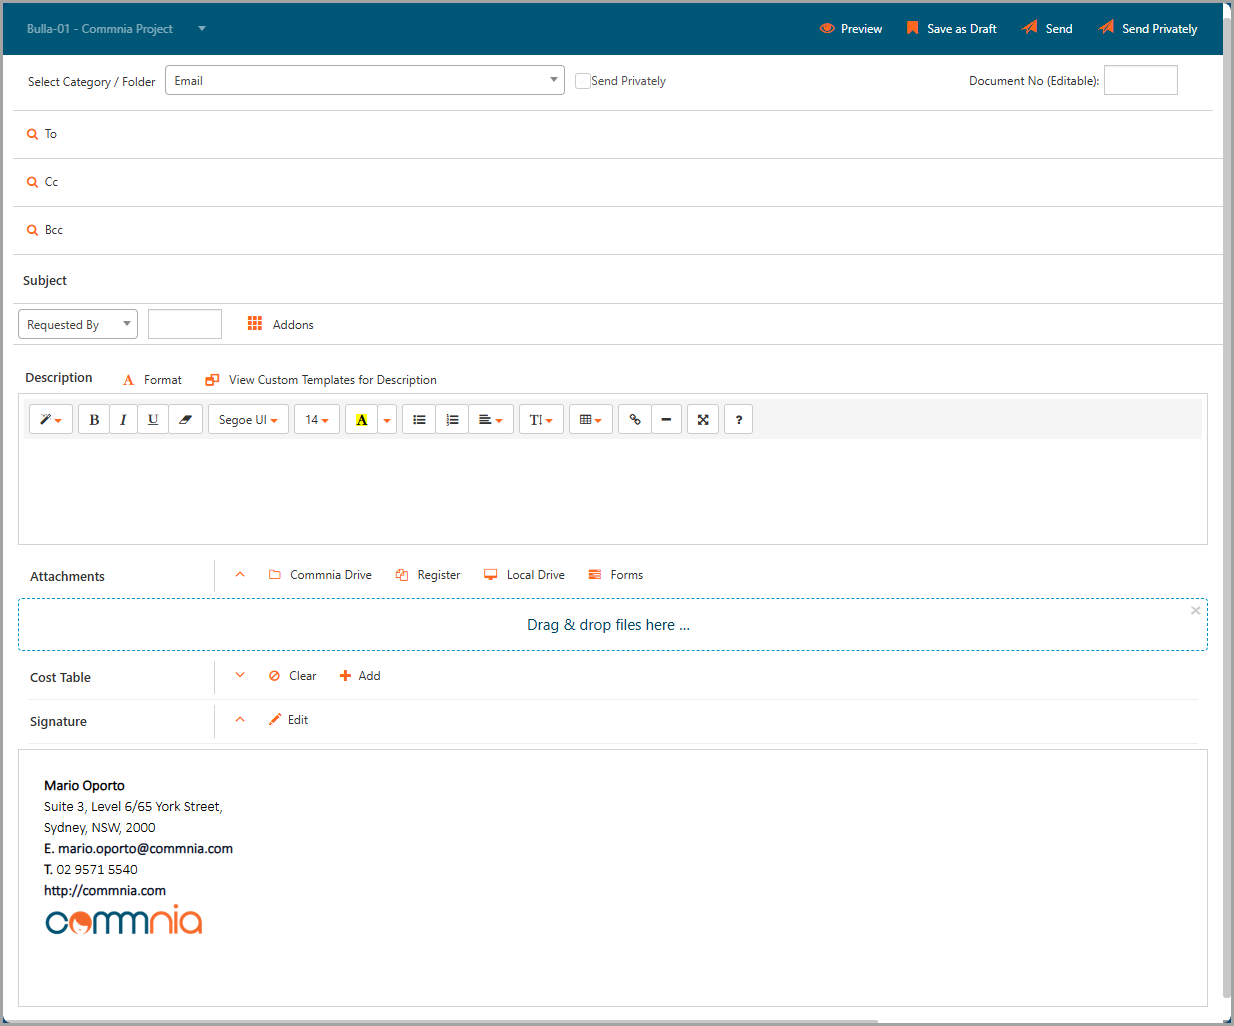Viewport: 1234px width, 1026px height.
Task: Click the Edit pencil icon for Signature
Action: (275, 720)
